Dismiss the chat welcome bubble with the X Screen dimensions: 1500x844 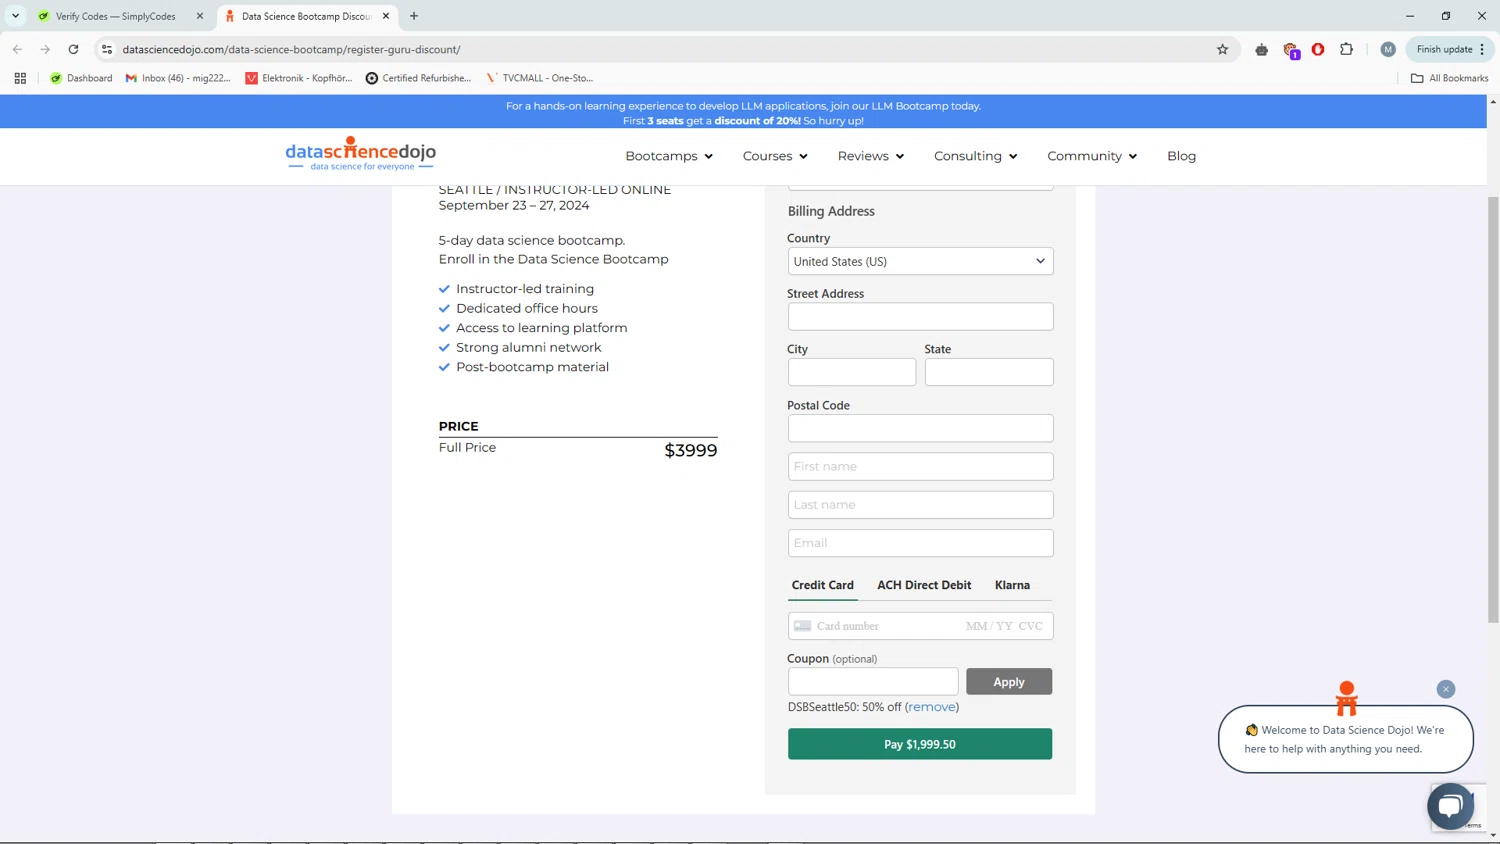(x=1446, y=689)
